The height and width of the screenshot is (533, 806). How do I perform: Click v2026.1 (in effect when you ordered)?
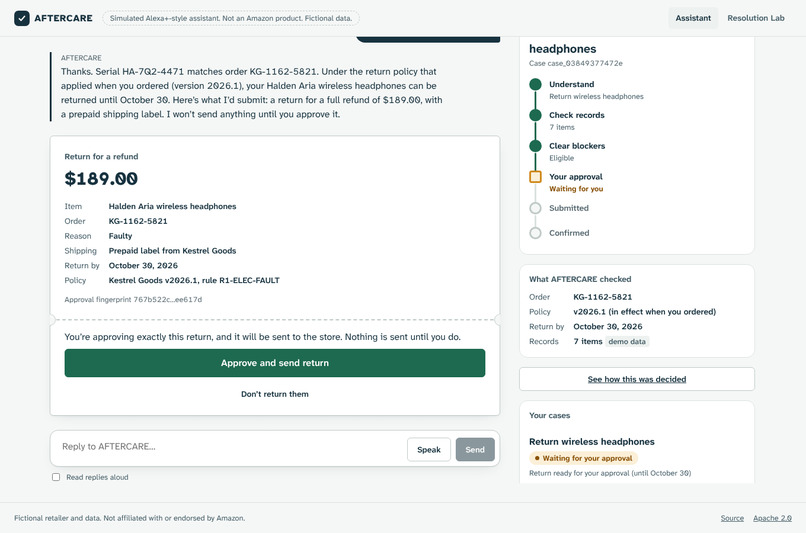click(645, 311)
